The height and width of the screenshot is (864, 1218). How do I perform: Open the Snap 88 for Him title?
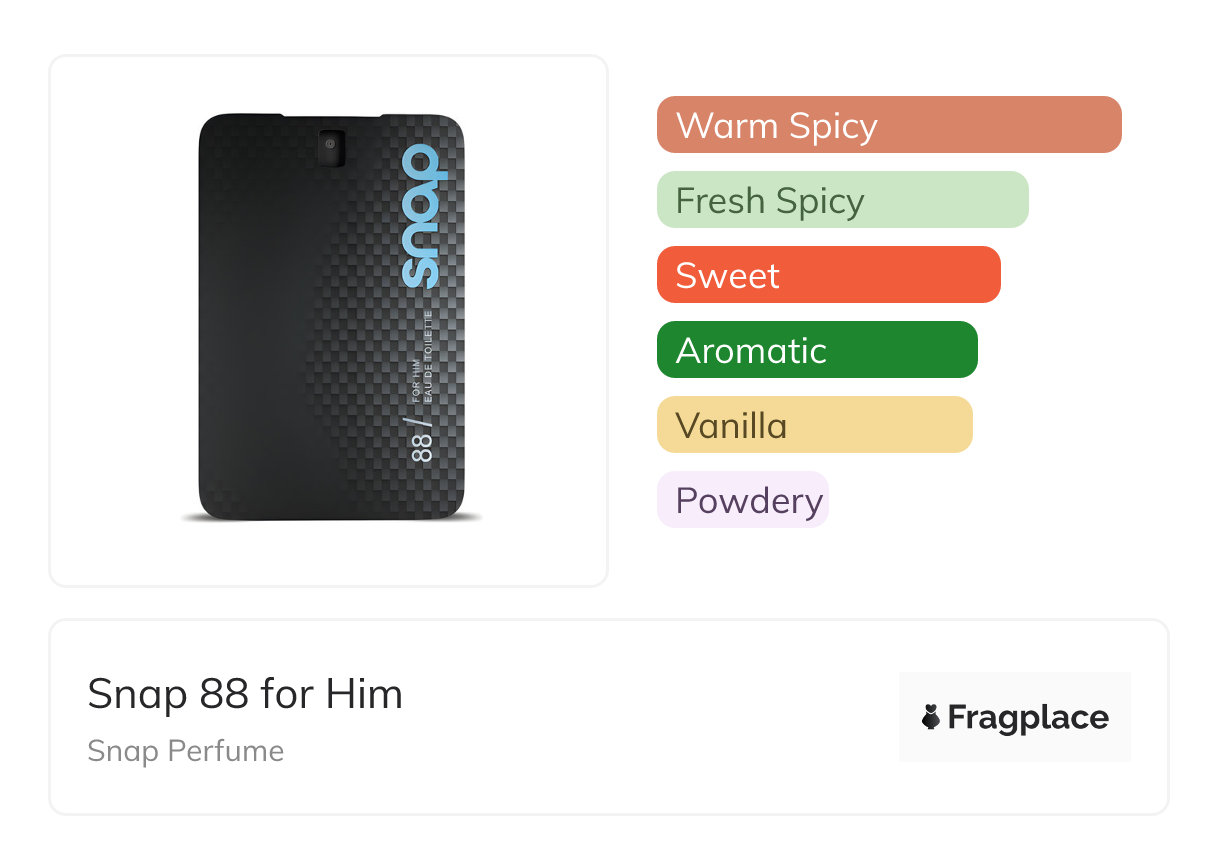tap(245, 693)
